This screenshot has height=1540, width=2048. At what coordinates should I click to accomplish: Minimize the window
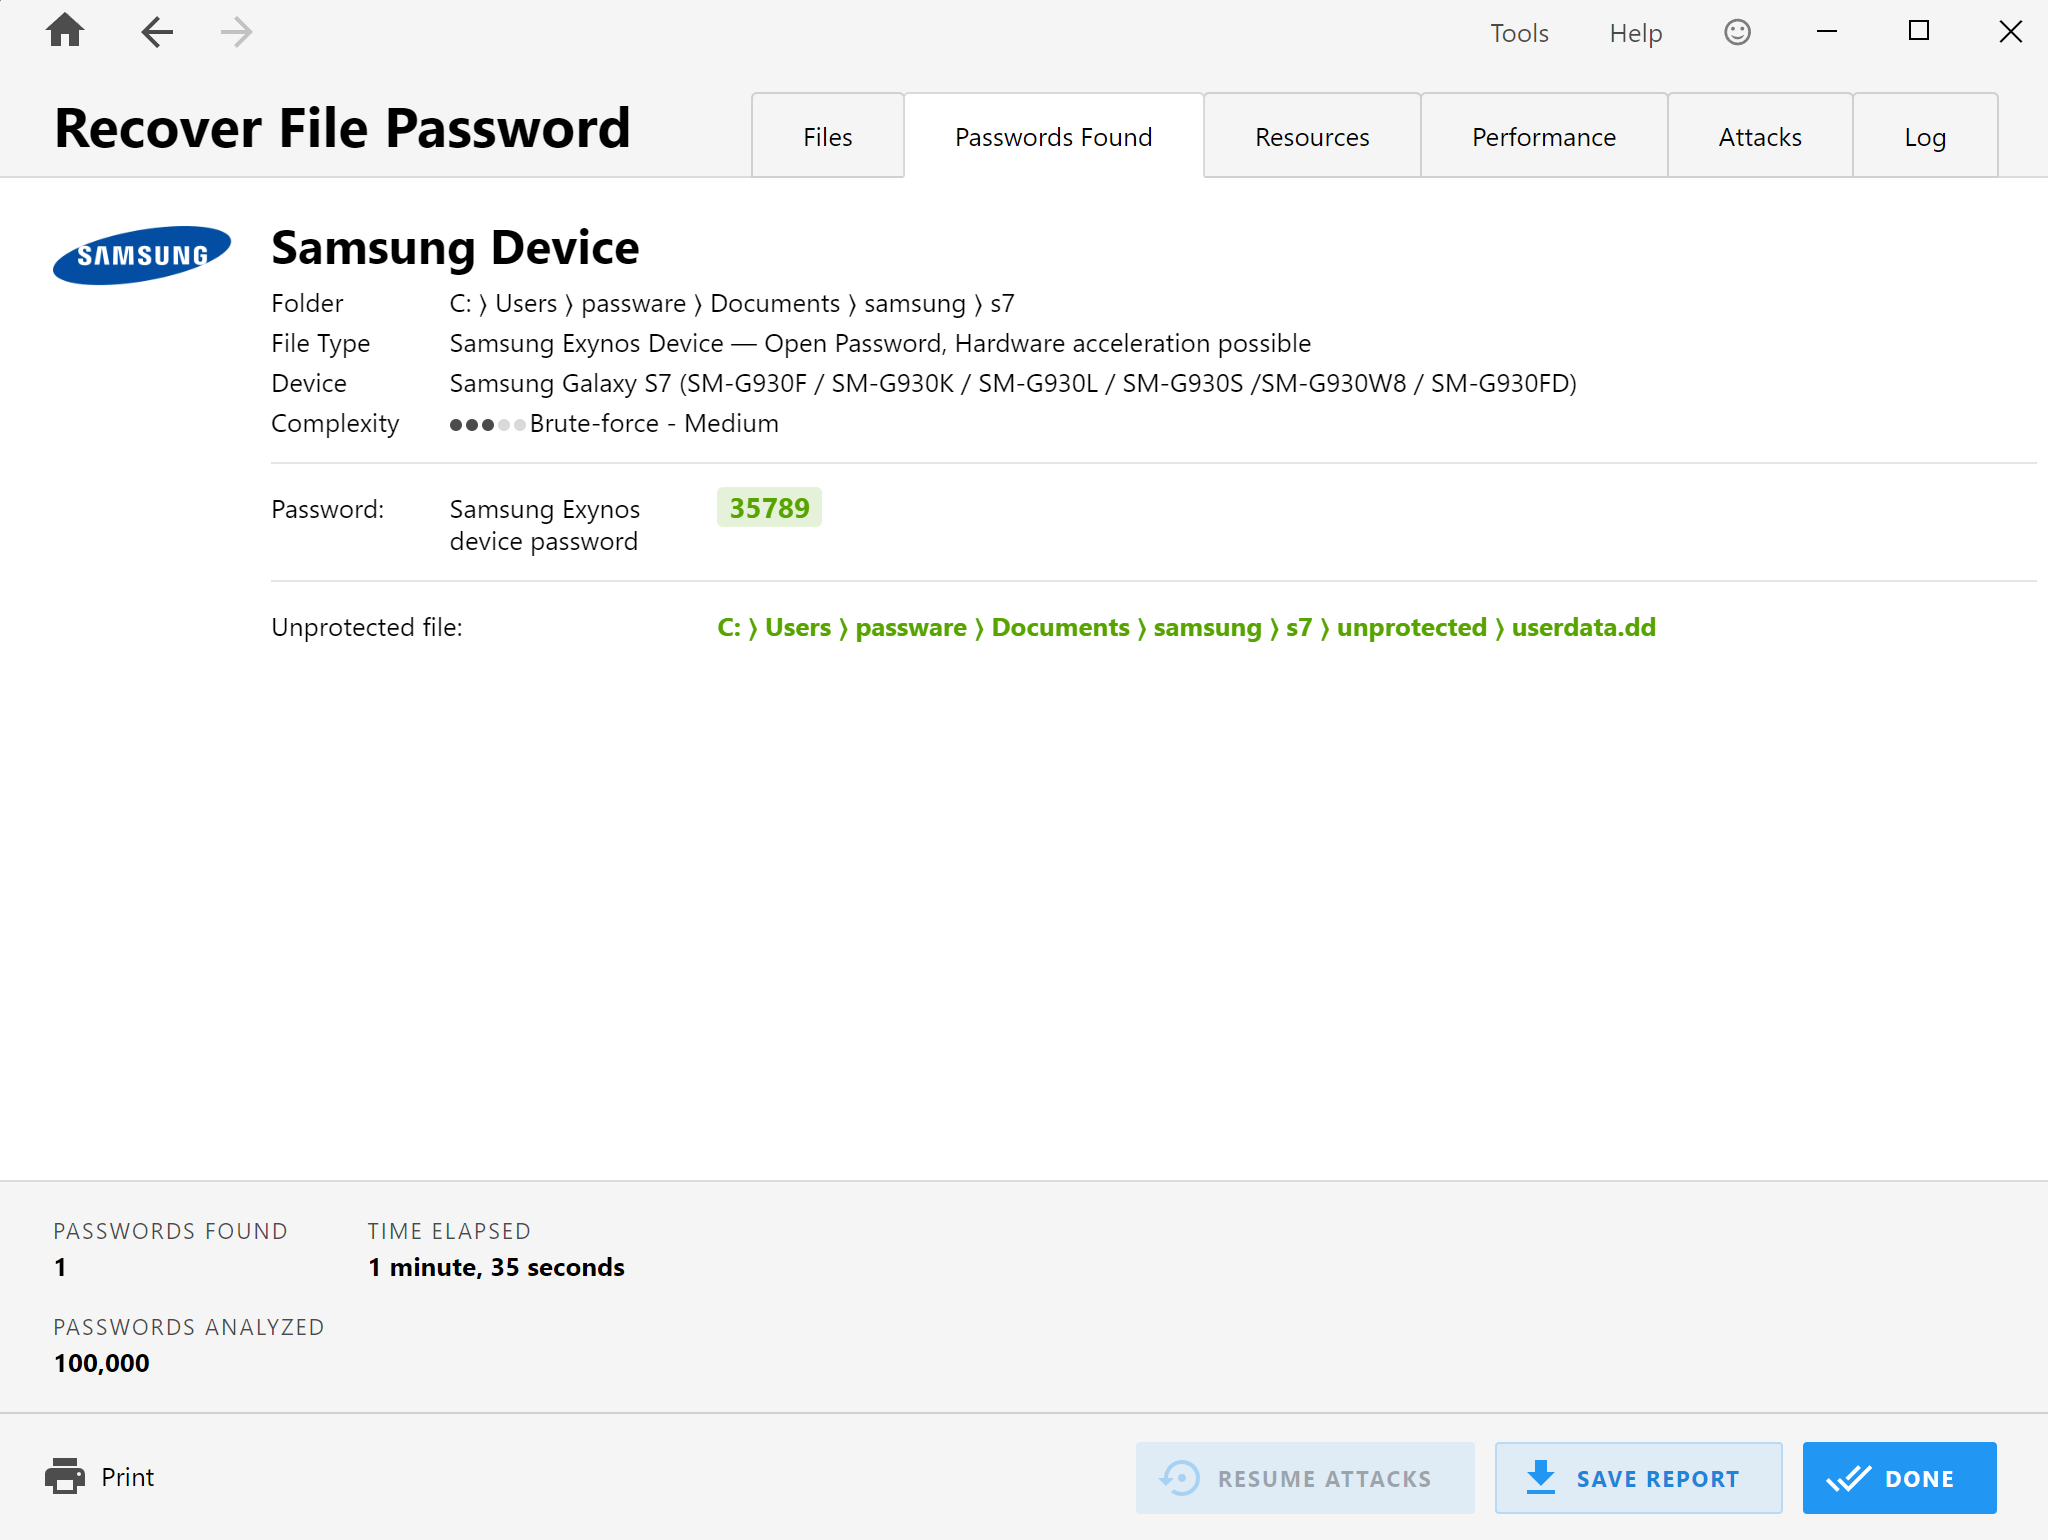[x=1827, y=32]
